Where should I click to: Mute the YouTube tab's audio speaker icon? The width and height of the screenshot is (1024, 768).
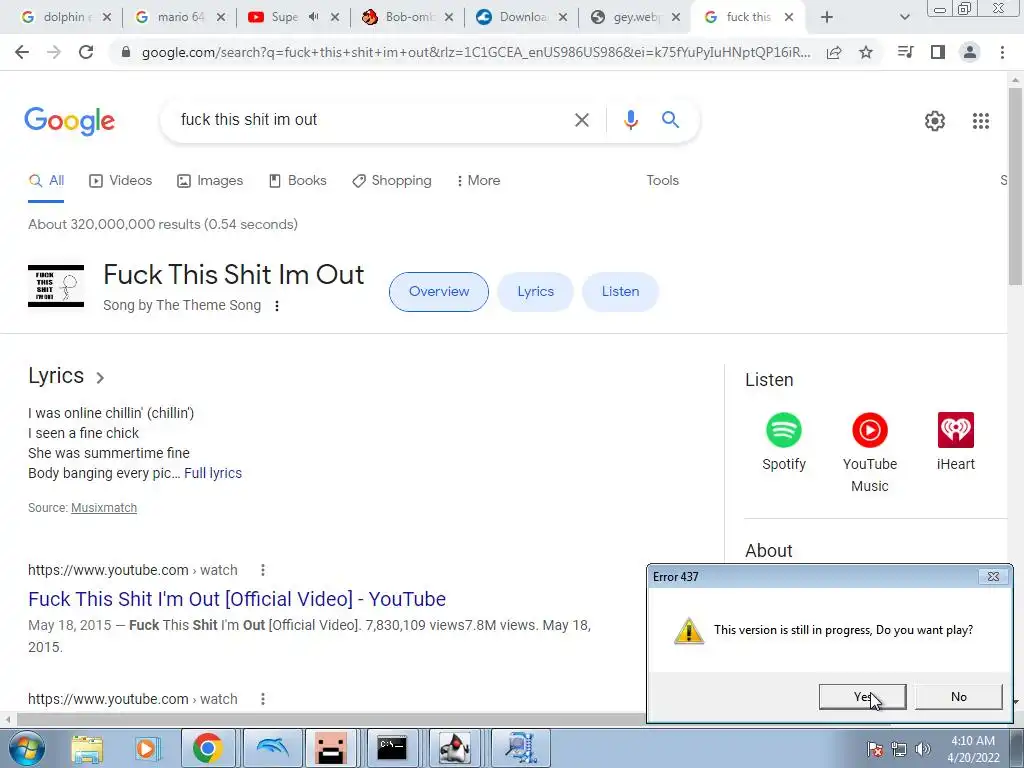coord(314,17)
